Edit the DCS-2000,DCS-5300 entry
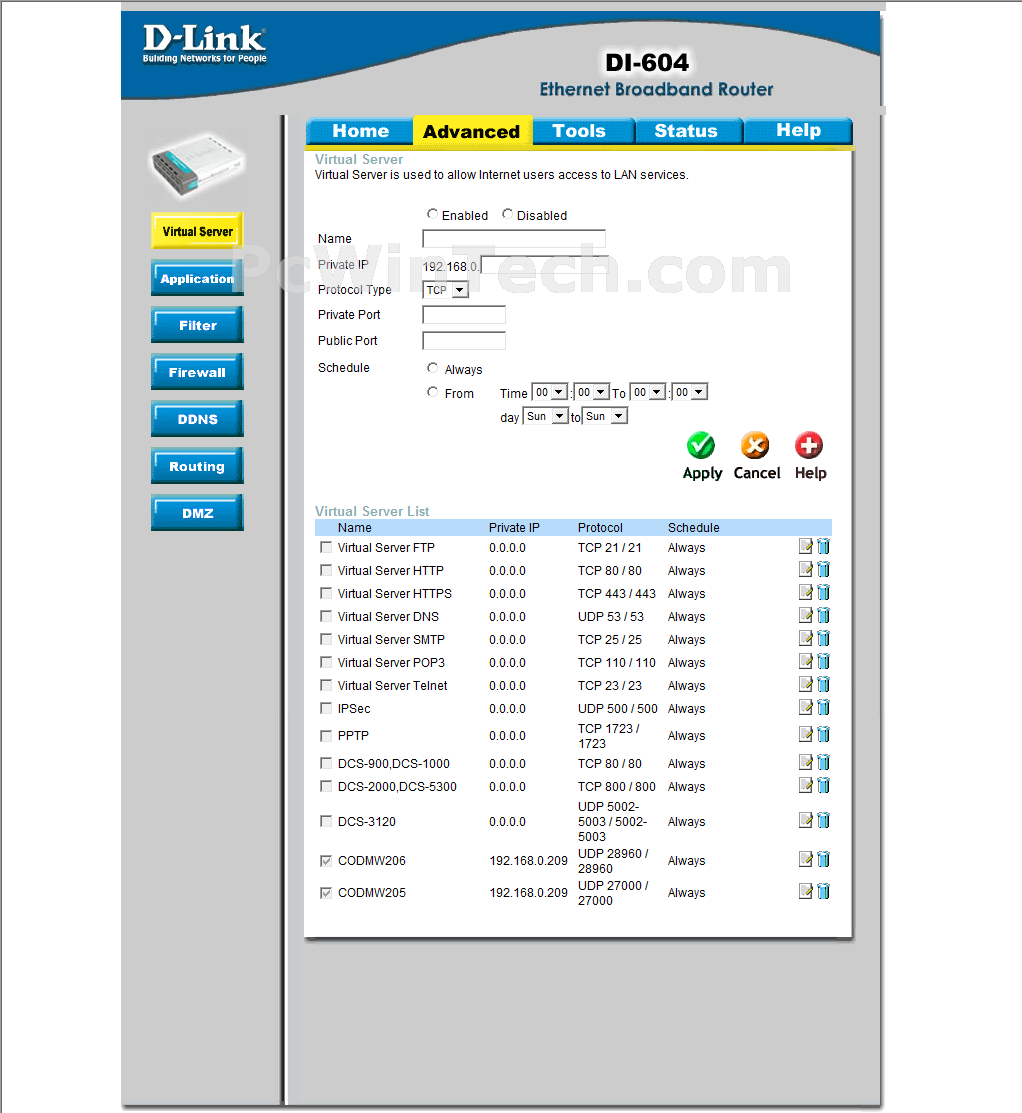The width and height of the screenshot is (1022, 1113). pyautogui.click(x=806, y=785)
